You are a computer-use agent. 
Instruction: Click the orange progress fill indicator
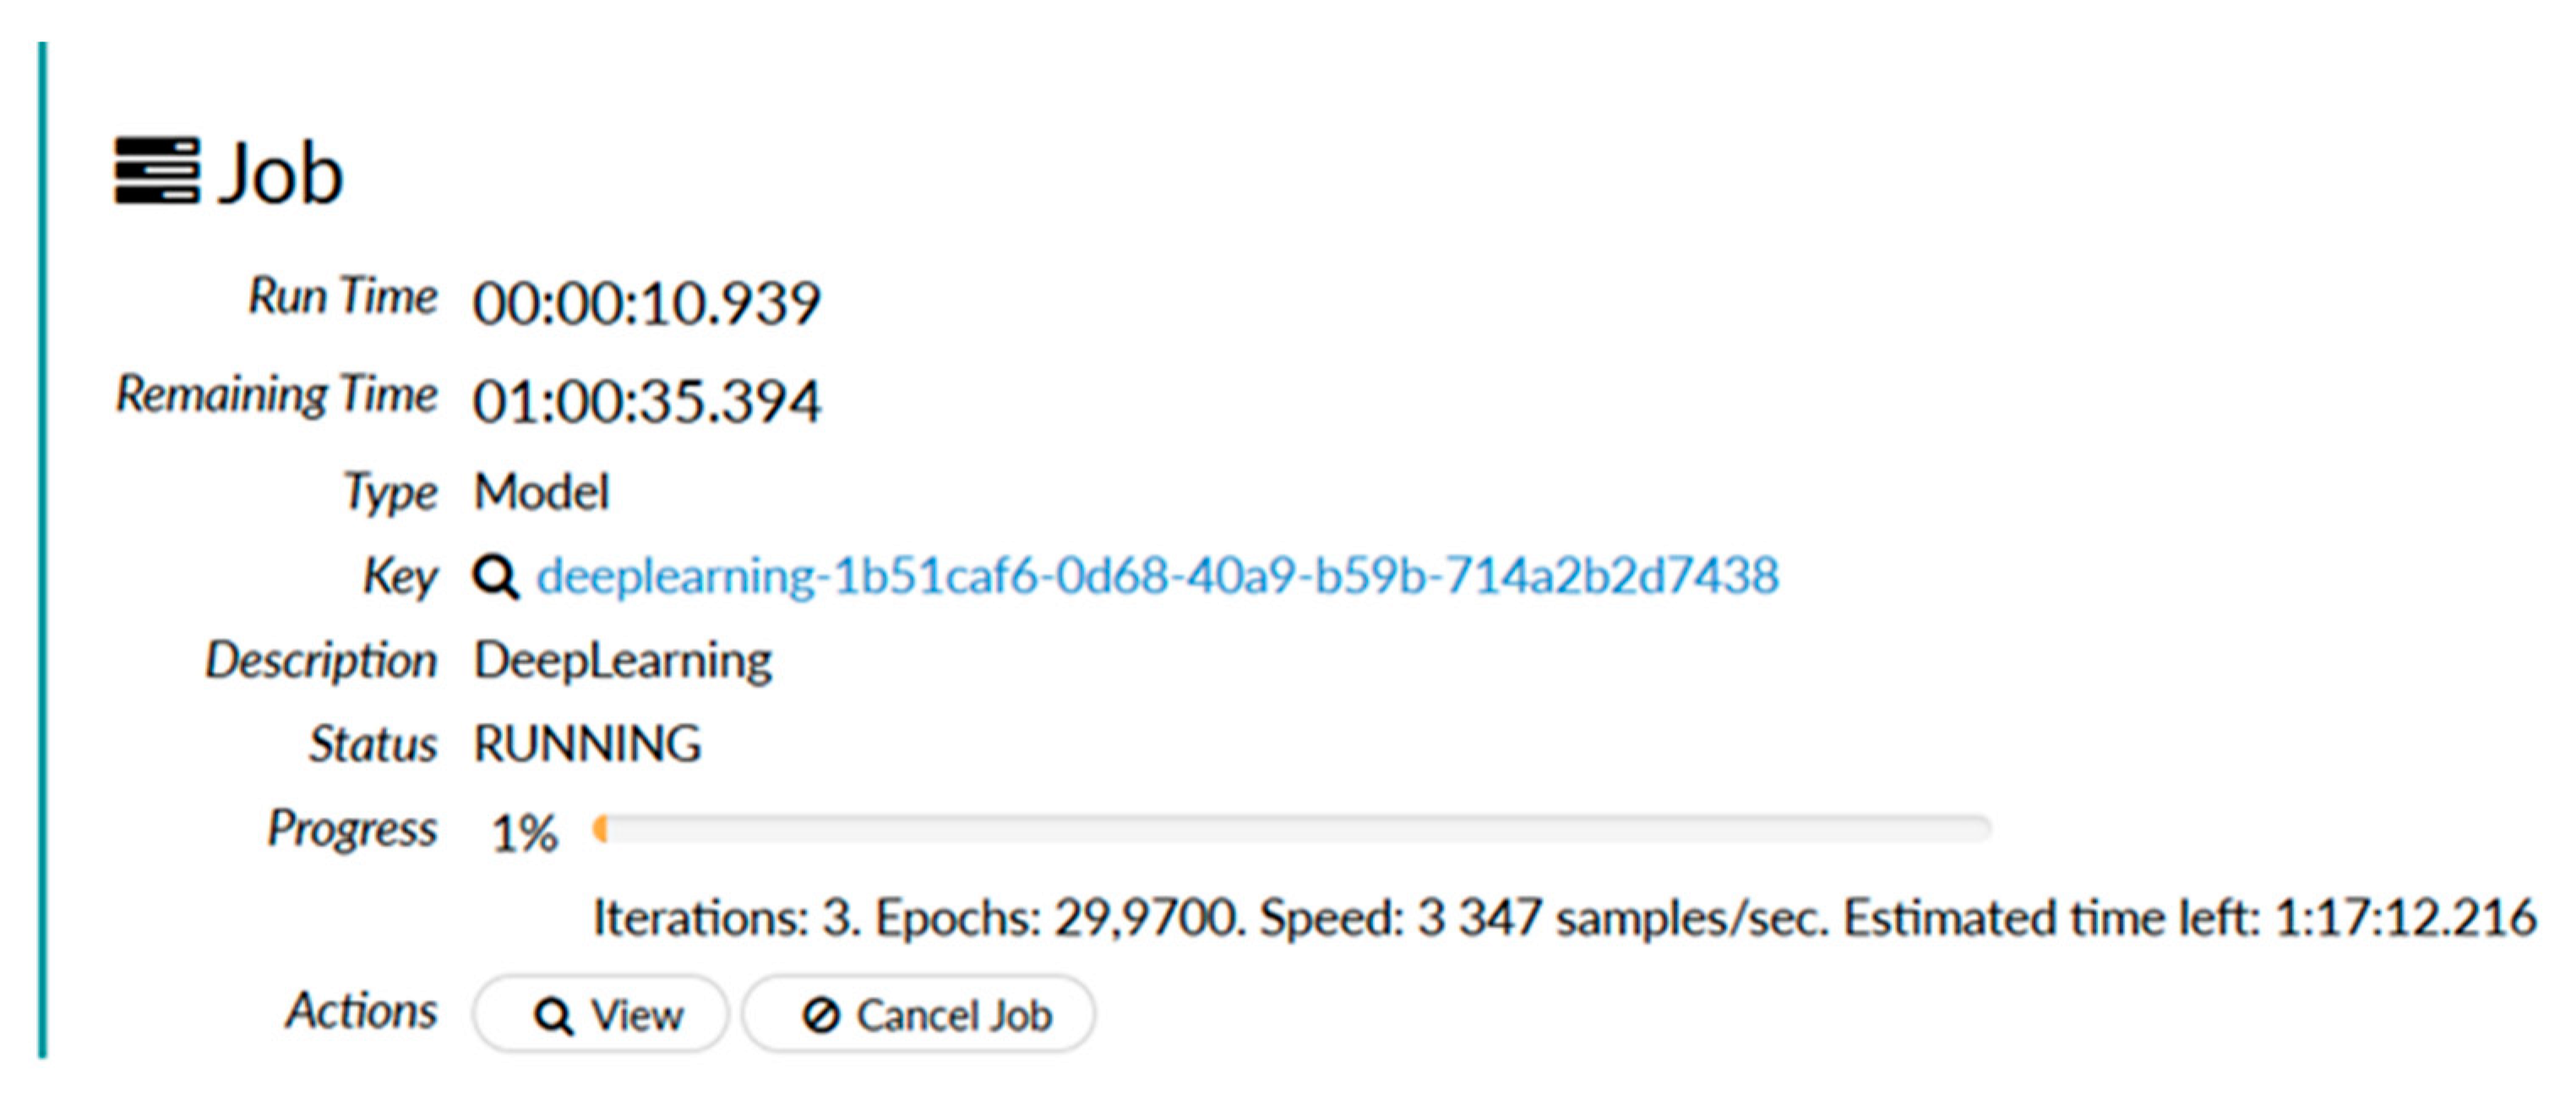coord(601,829)
